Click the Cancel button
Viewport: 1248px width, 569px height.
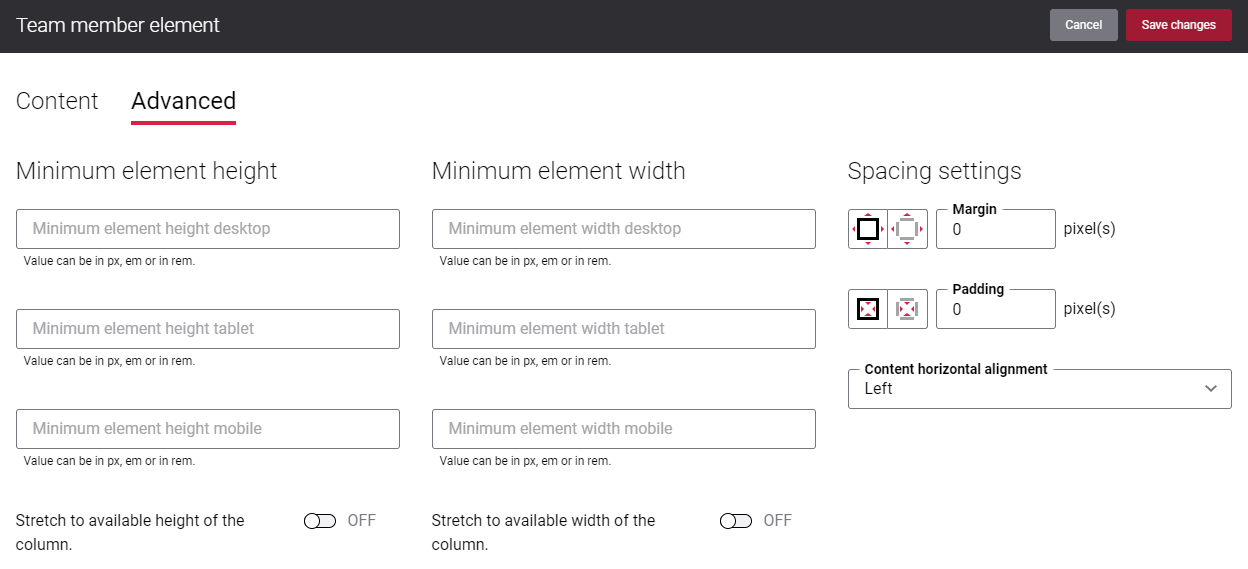(1084, 25)
